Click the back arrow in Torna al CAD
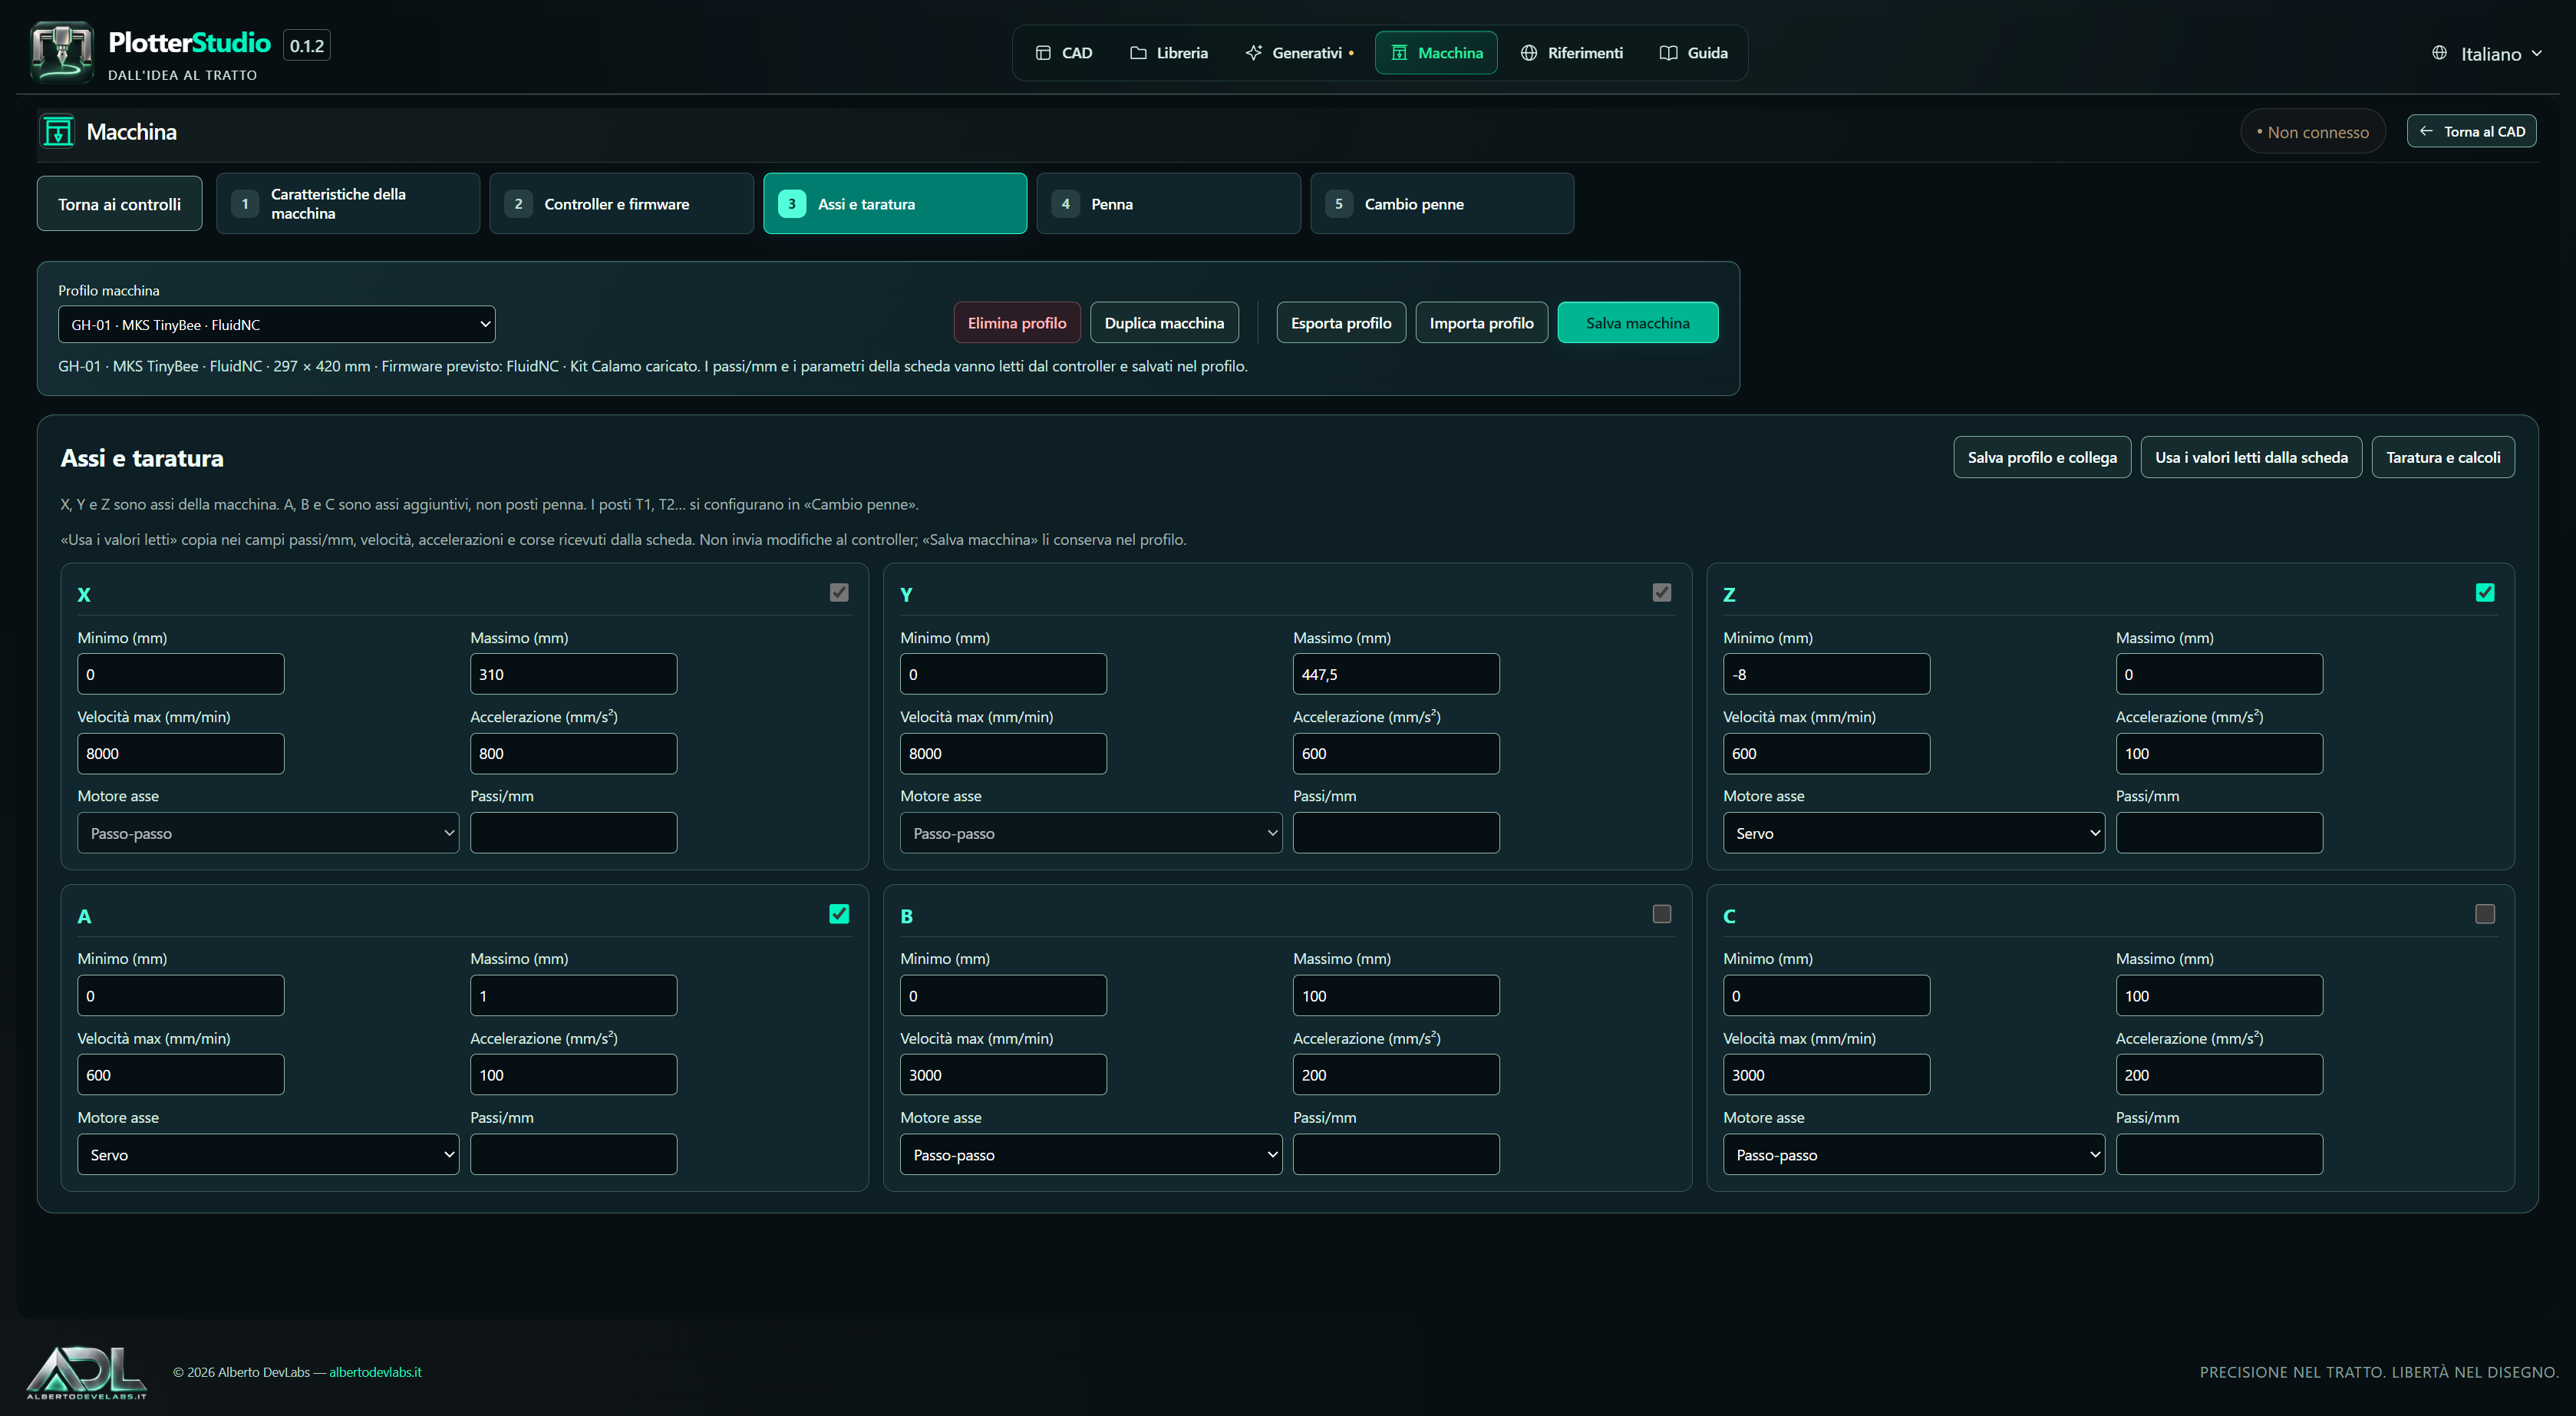2576x1416 pixels. pos(2426,131)
